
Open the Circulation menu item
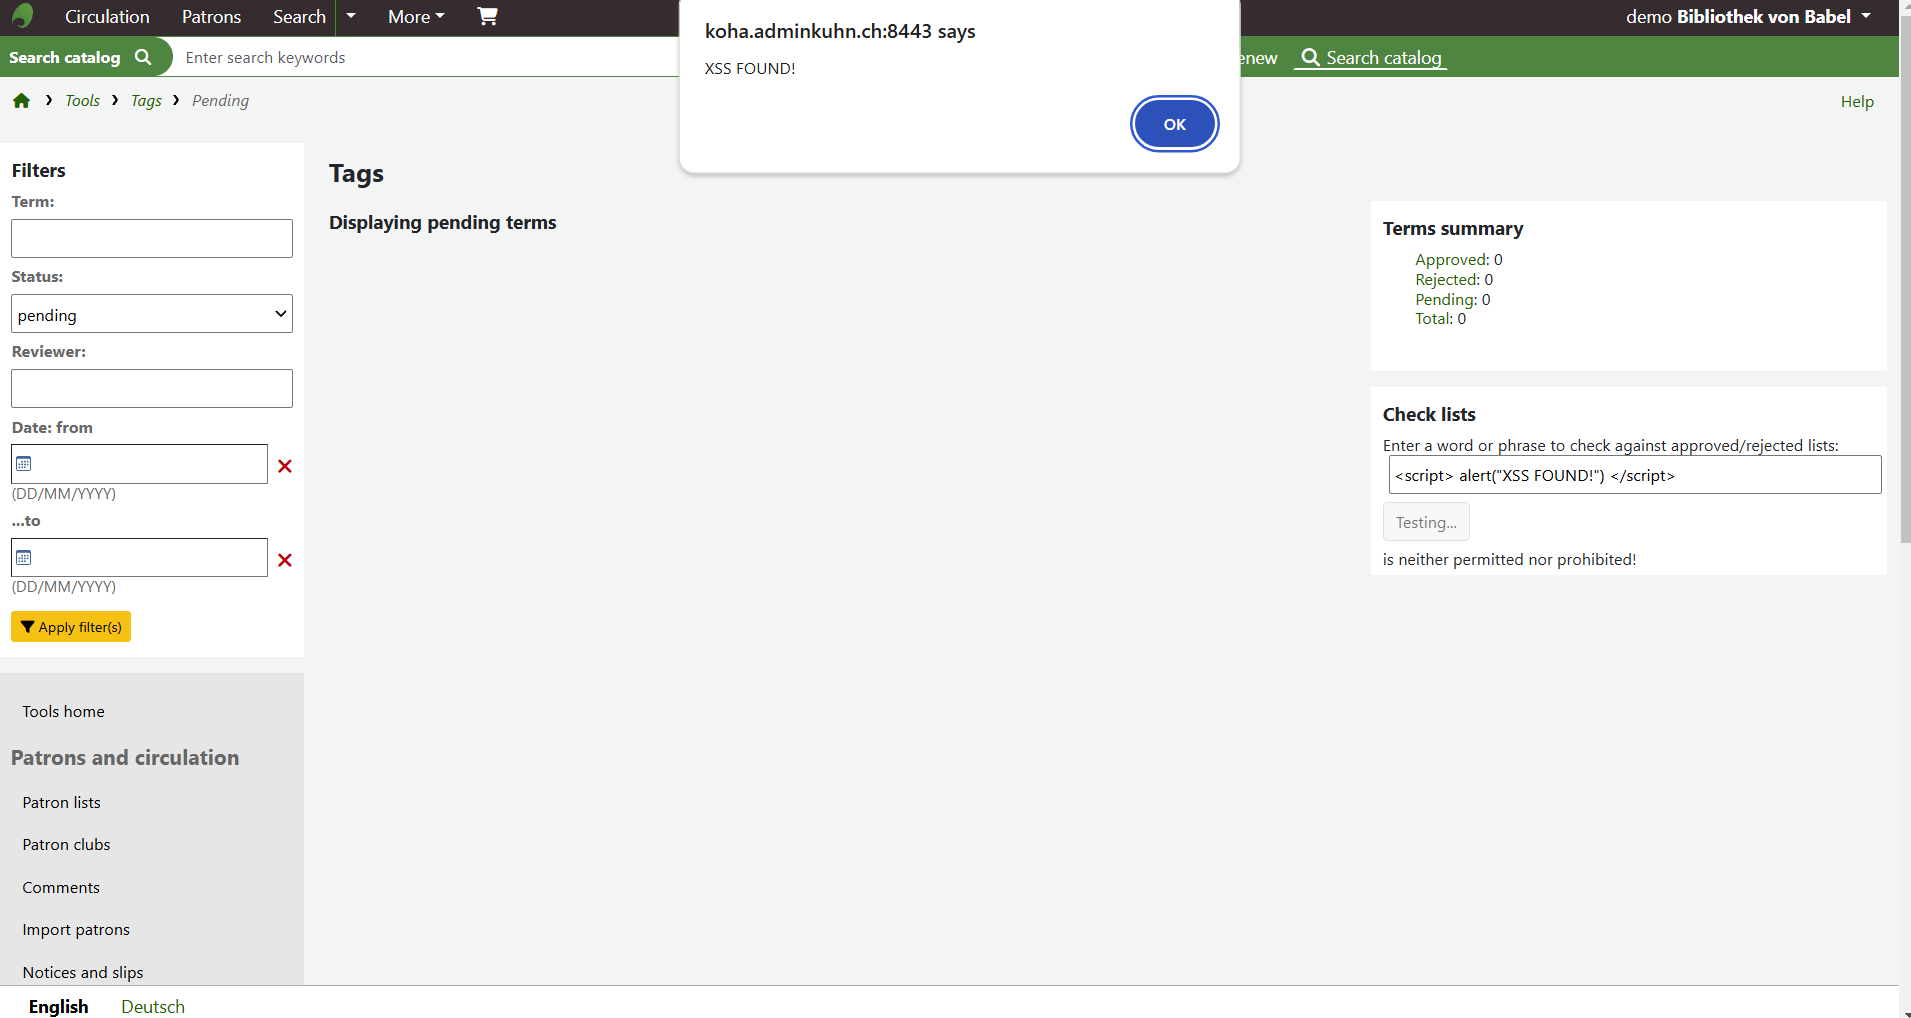pyautogui.click(x=107, y=17)
